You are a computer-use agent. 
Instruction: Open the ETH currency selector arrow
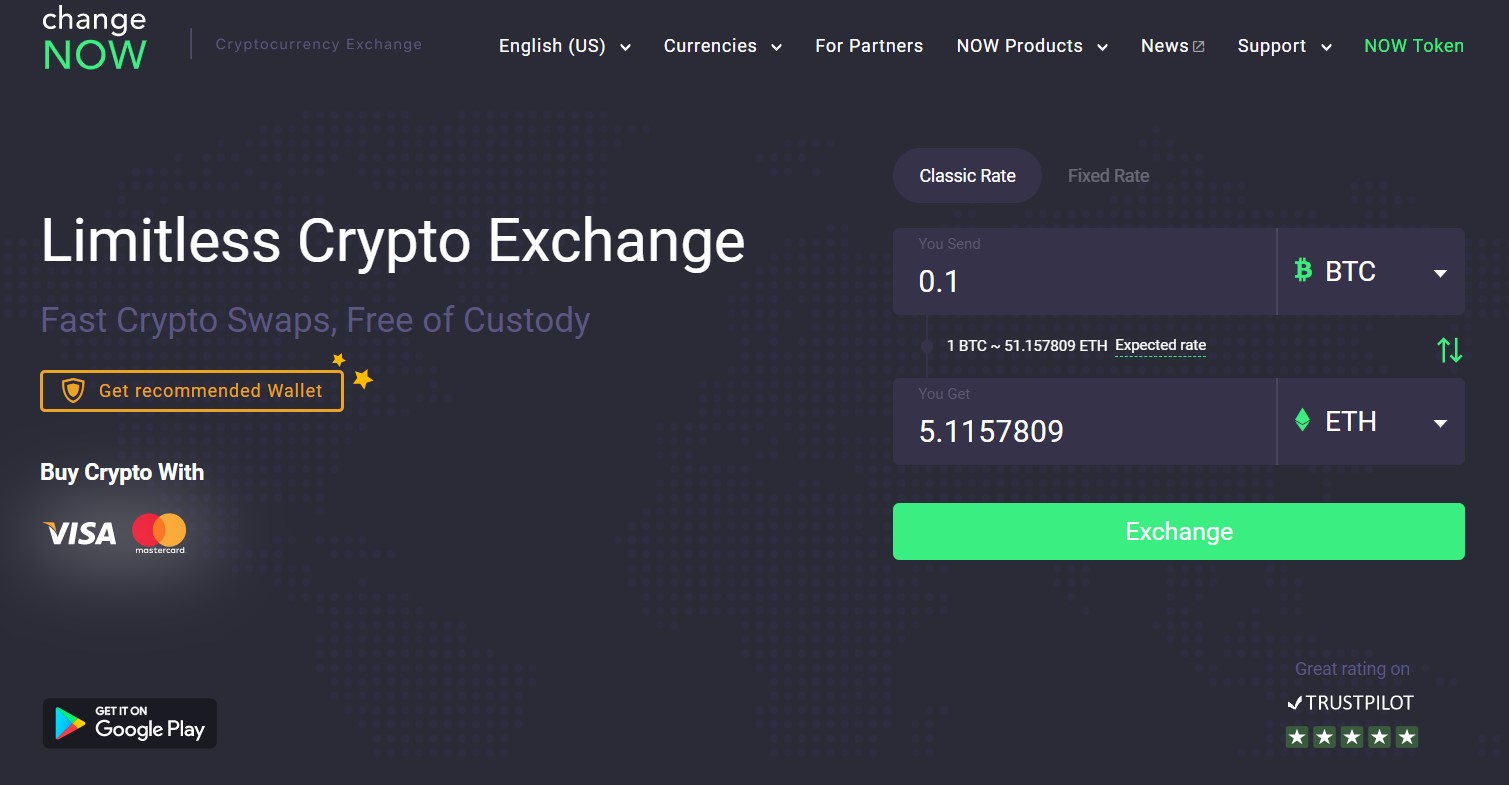(x=1440, y=424)
